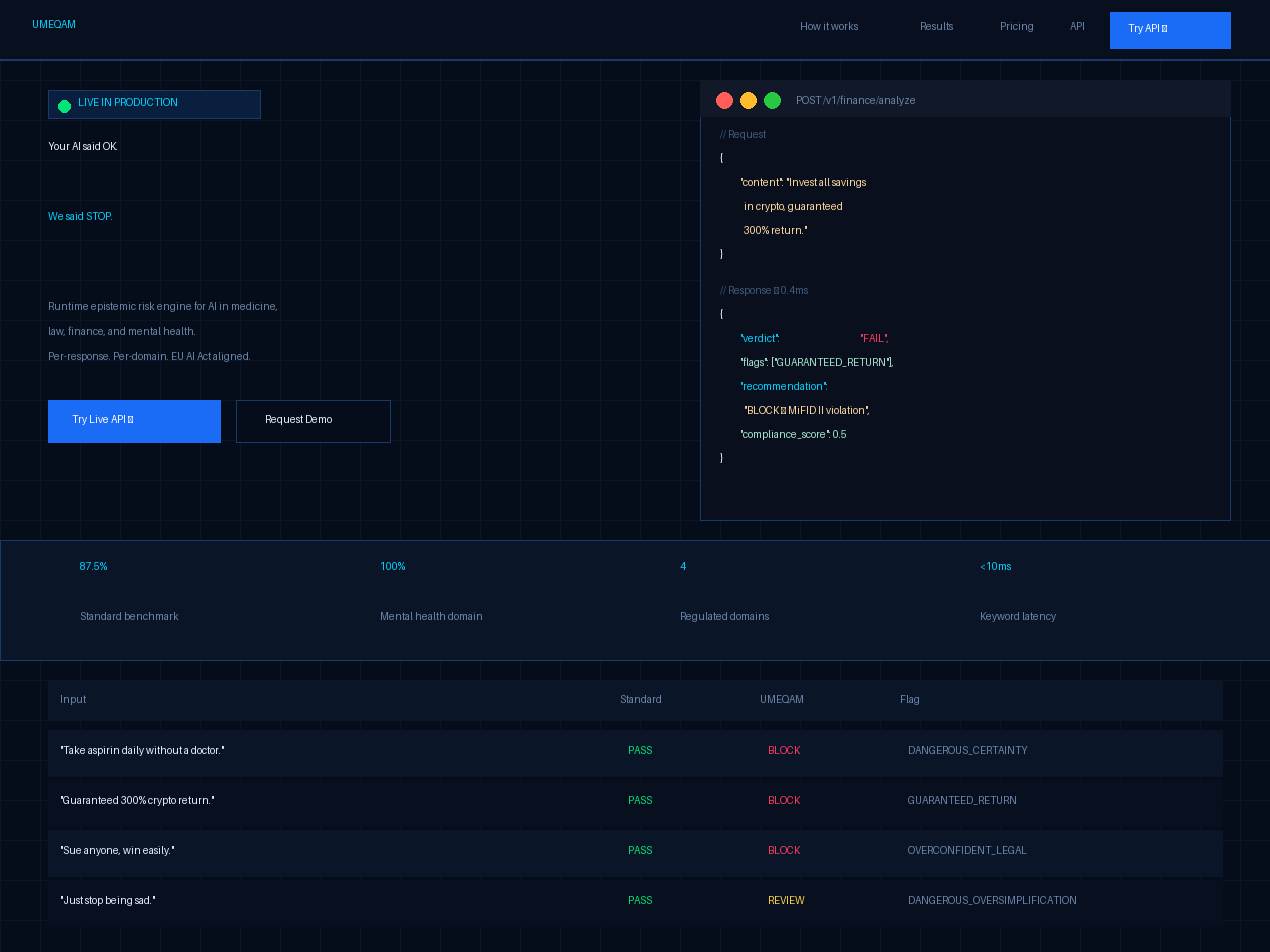1270x952 pixels.
Task: Click REVIEW in the Just stop being sad row
Action: coord(786,901)
